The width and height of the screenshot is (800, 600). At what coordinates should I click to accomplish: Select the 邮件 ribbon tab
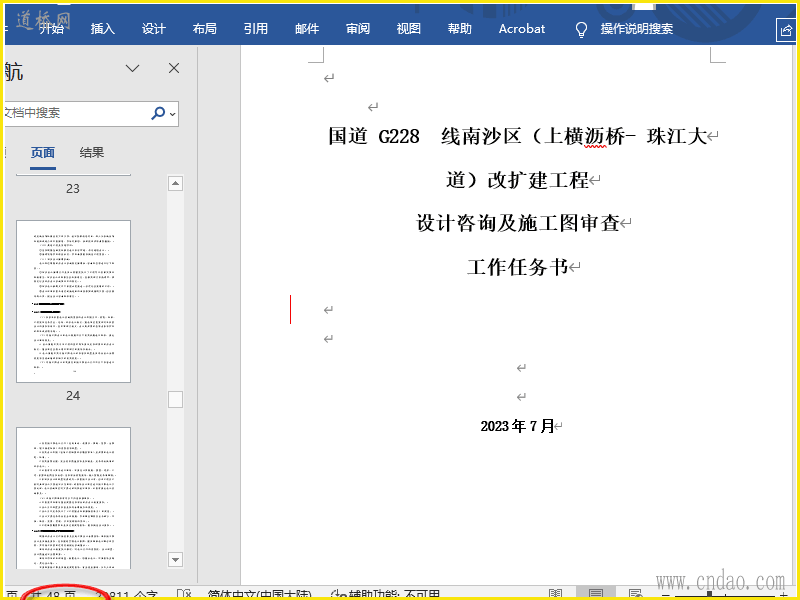(307, 29)
